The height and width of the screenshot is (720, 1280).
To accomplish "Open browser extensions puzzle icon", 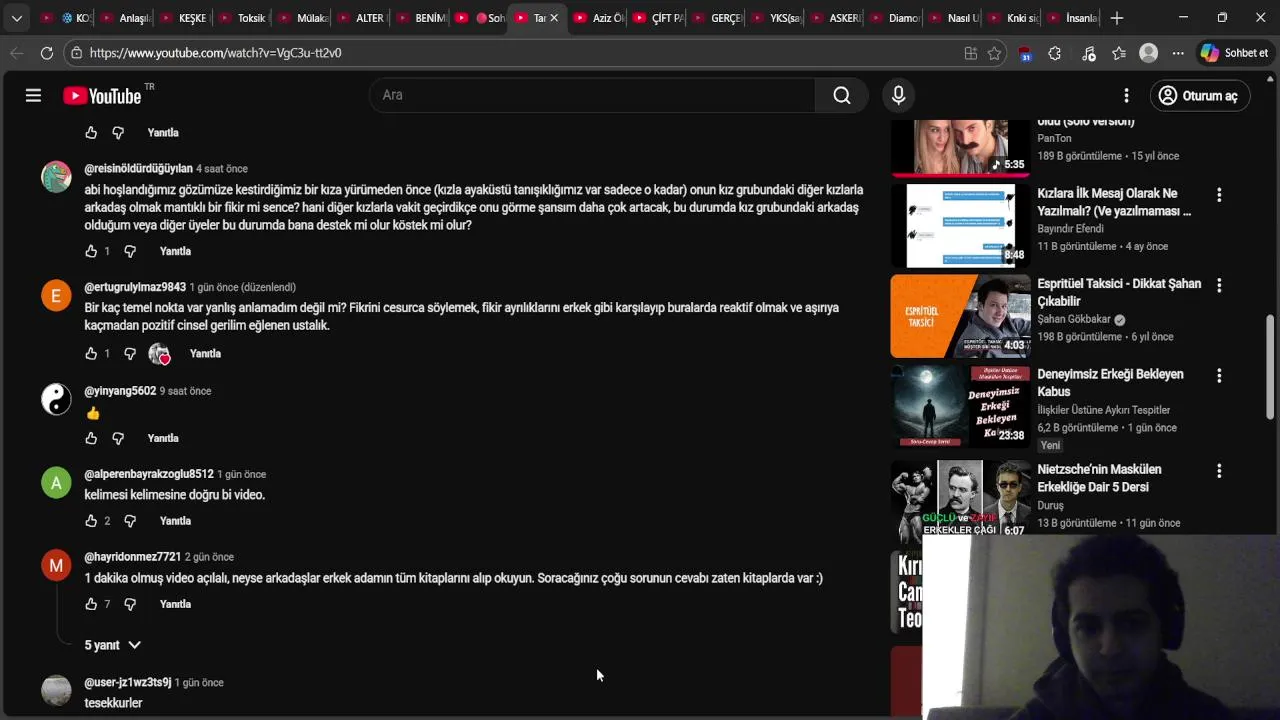I will click(x=1054, y=53).
